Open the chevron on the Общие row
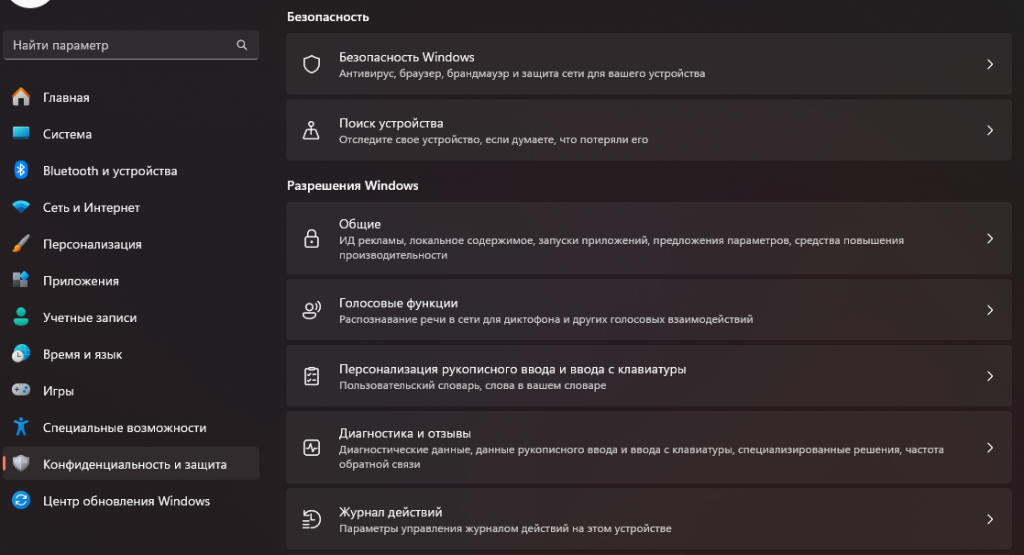Viewport: 1024px width, 555px height. pyautogui.click(x=990, y=238)
